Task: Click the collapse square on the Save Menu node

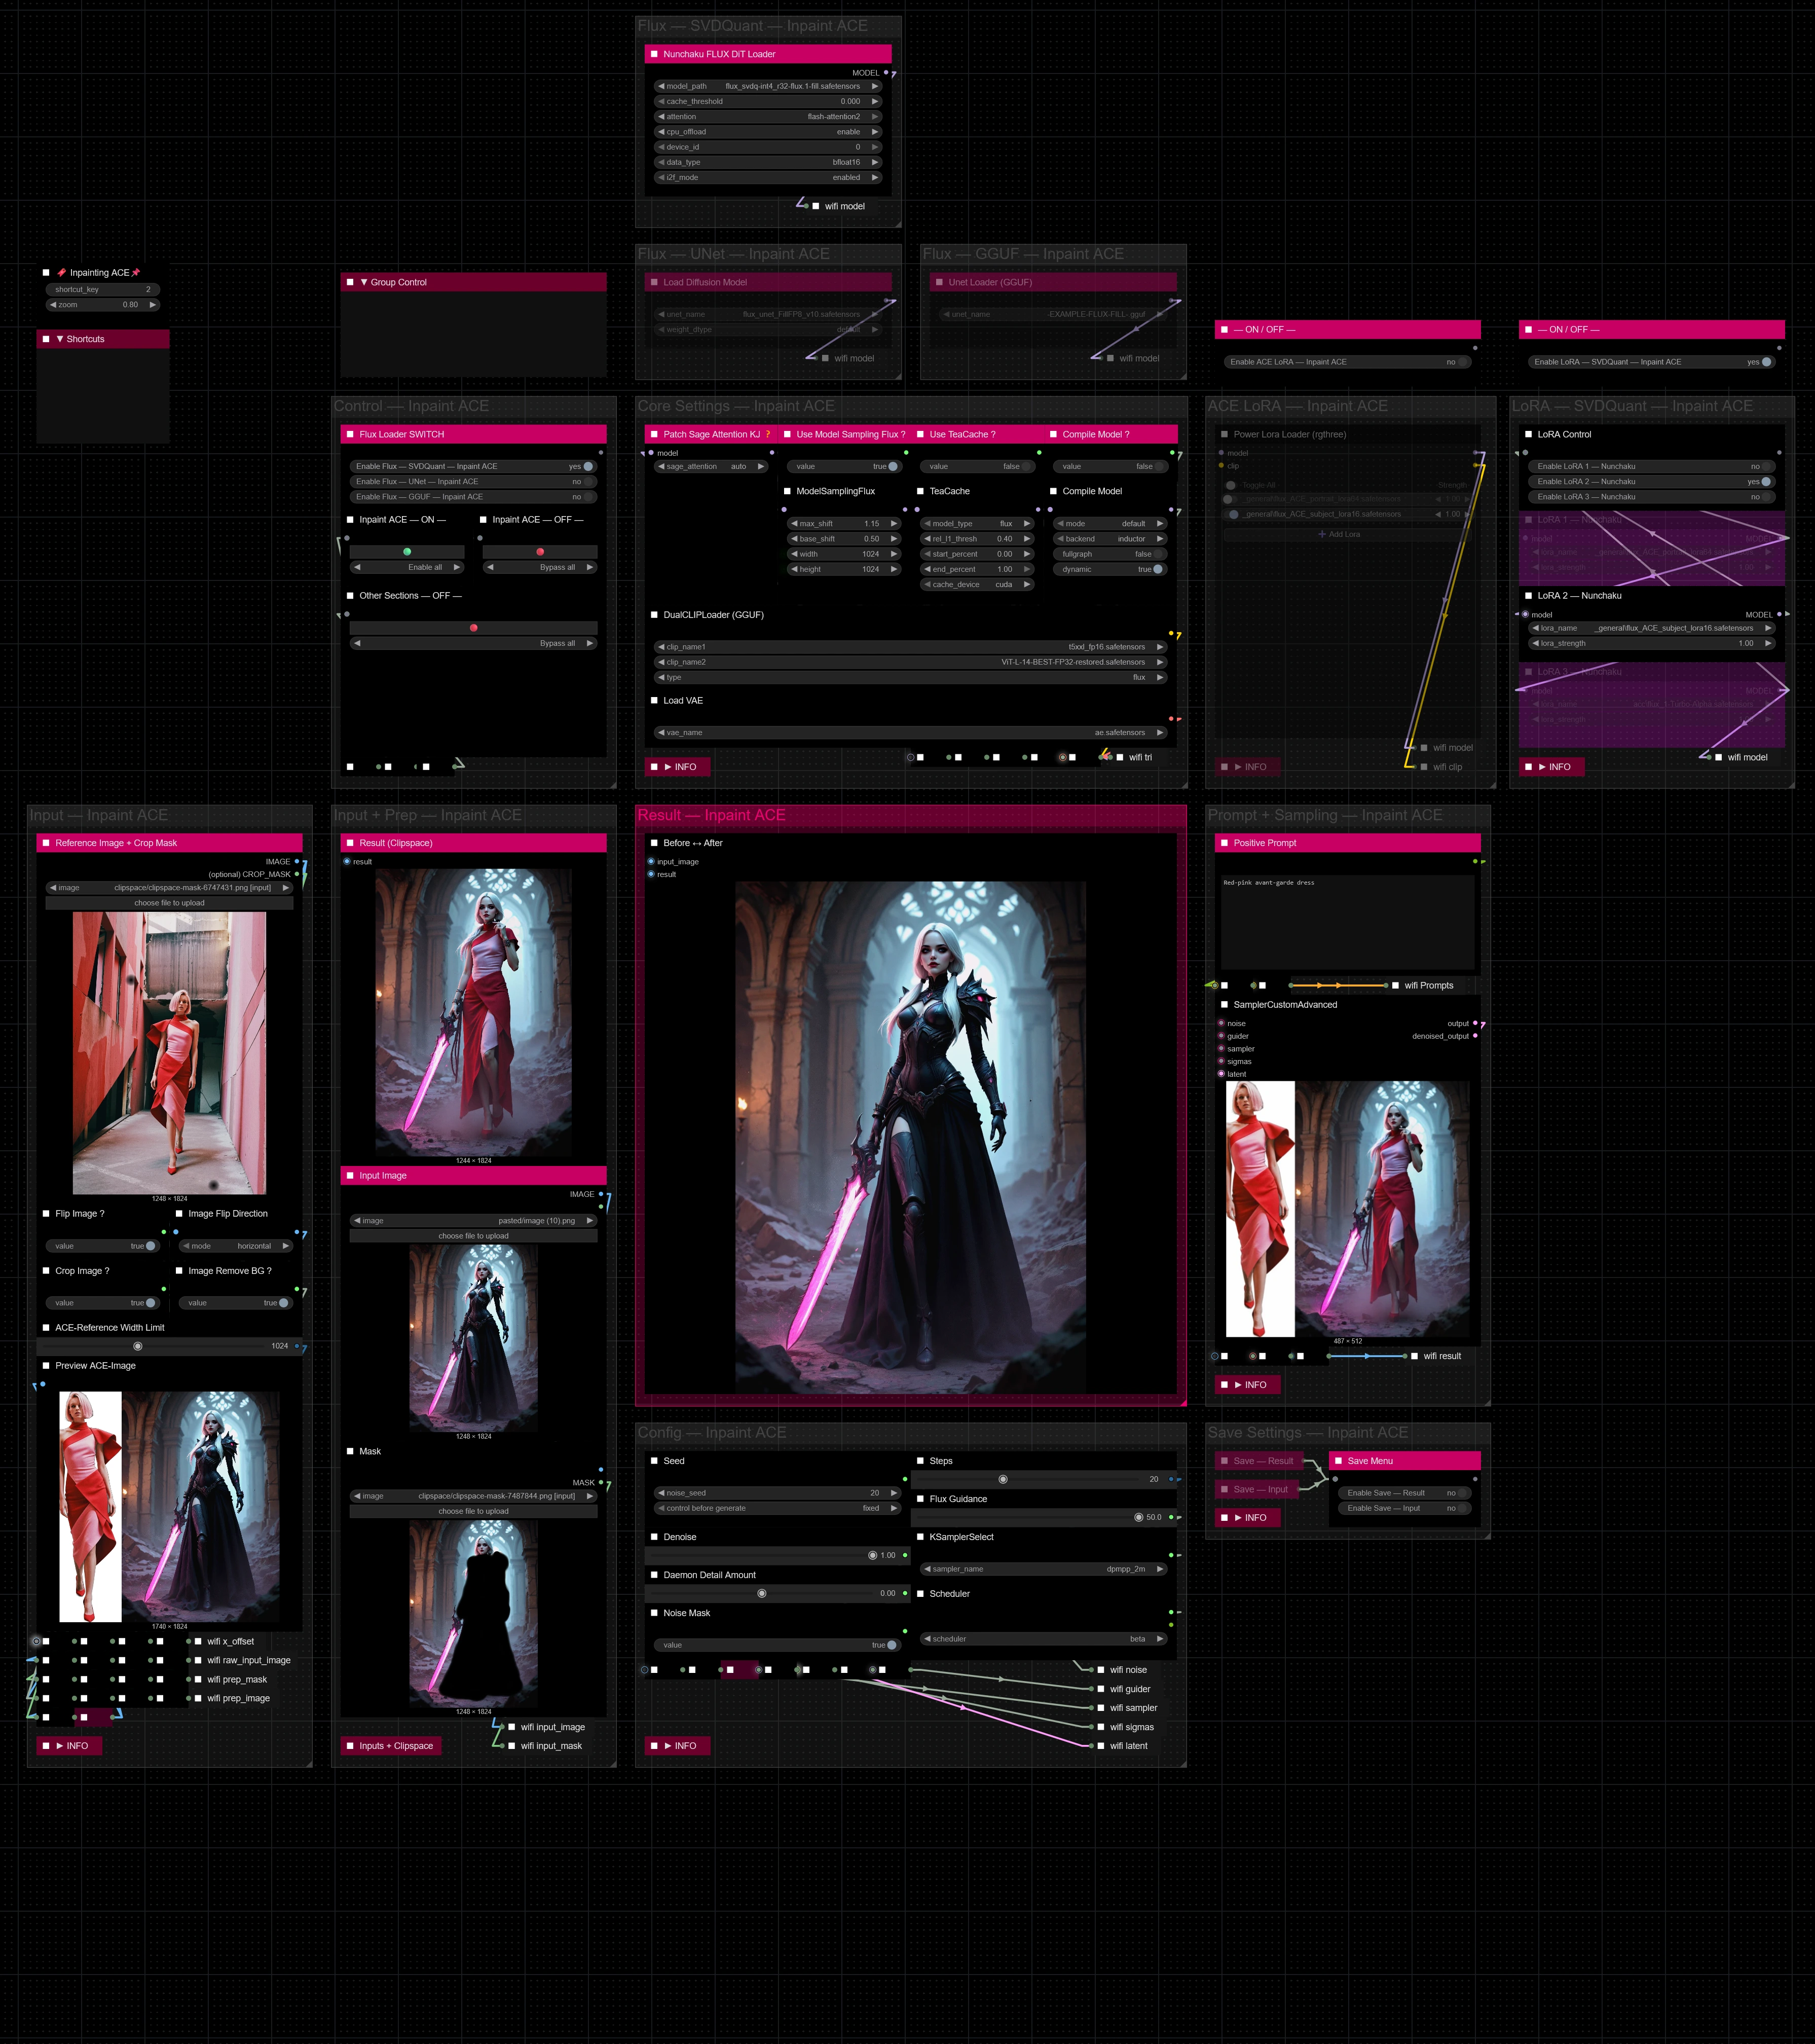Action: pos(1338,1461)
